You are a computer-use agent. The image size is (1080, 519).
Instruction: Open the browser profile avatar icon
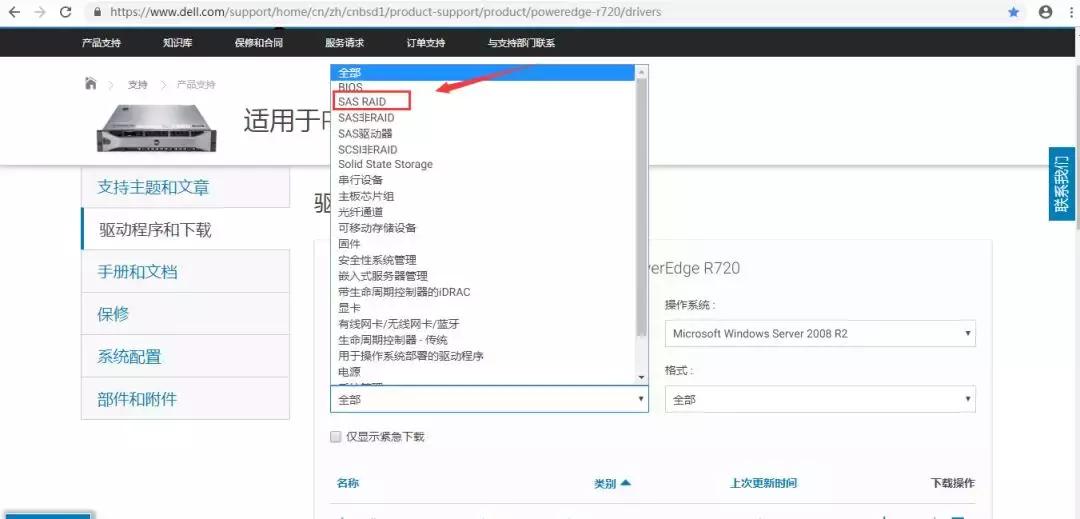pos(1046,12)
